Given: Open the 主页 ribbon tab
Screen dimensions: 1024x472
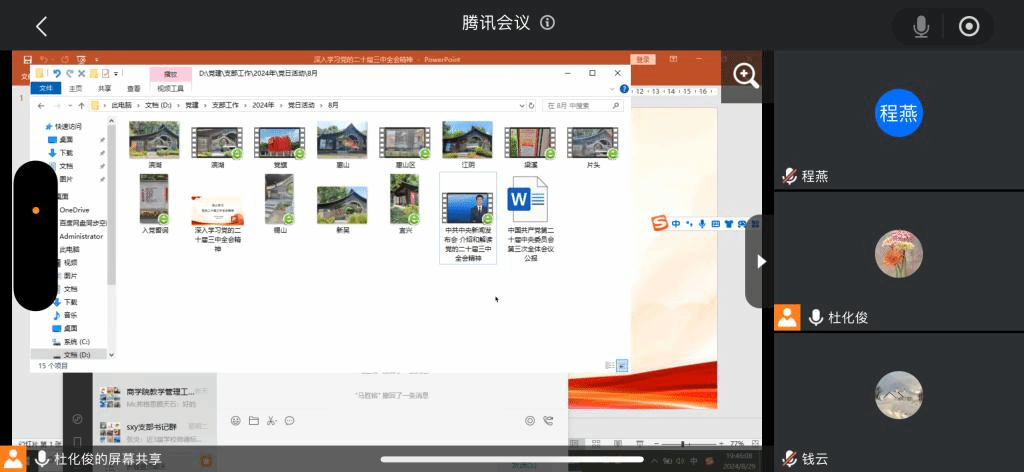Looking at the screenshot, I should (x=76, y=89).
